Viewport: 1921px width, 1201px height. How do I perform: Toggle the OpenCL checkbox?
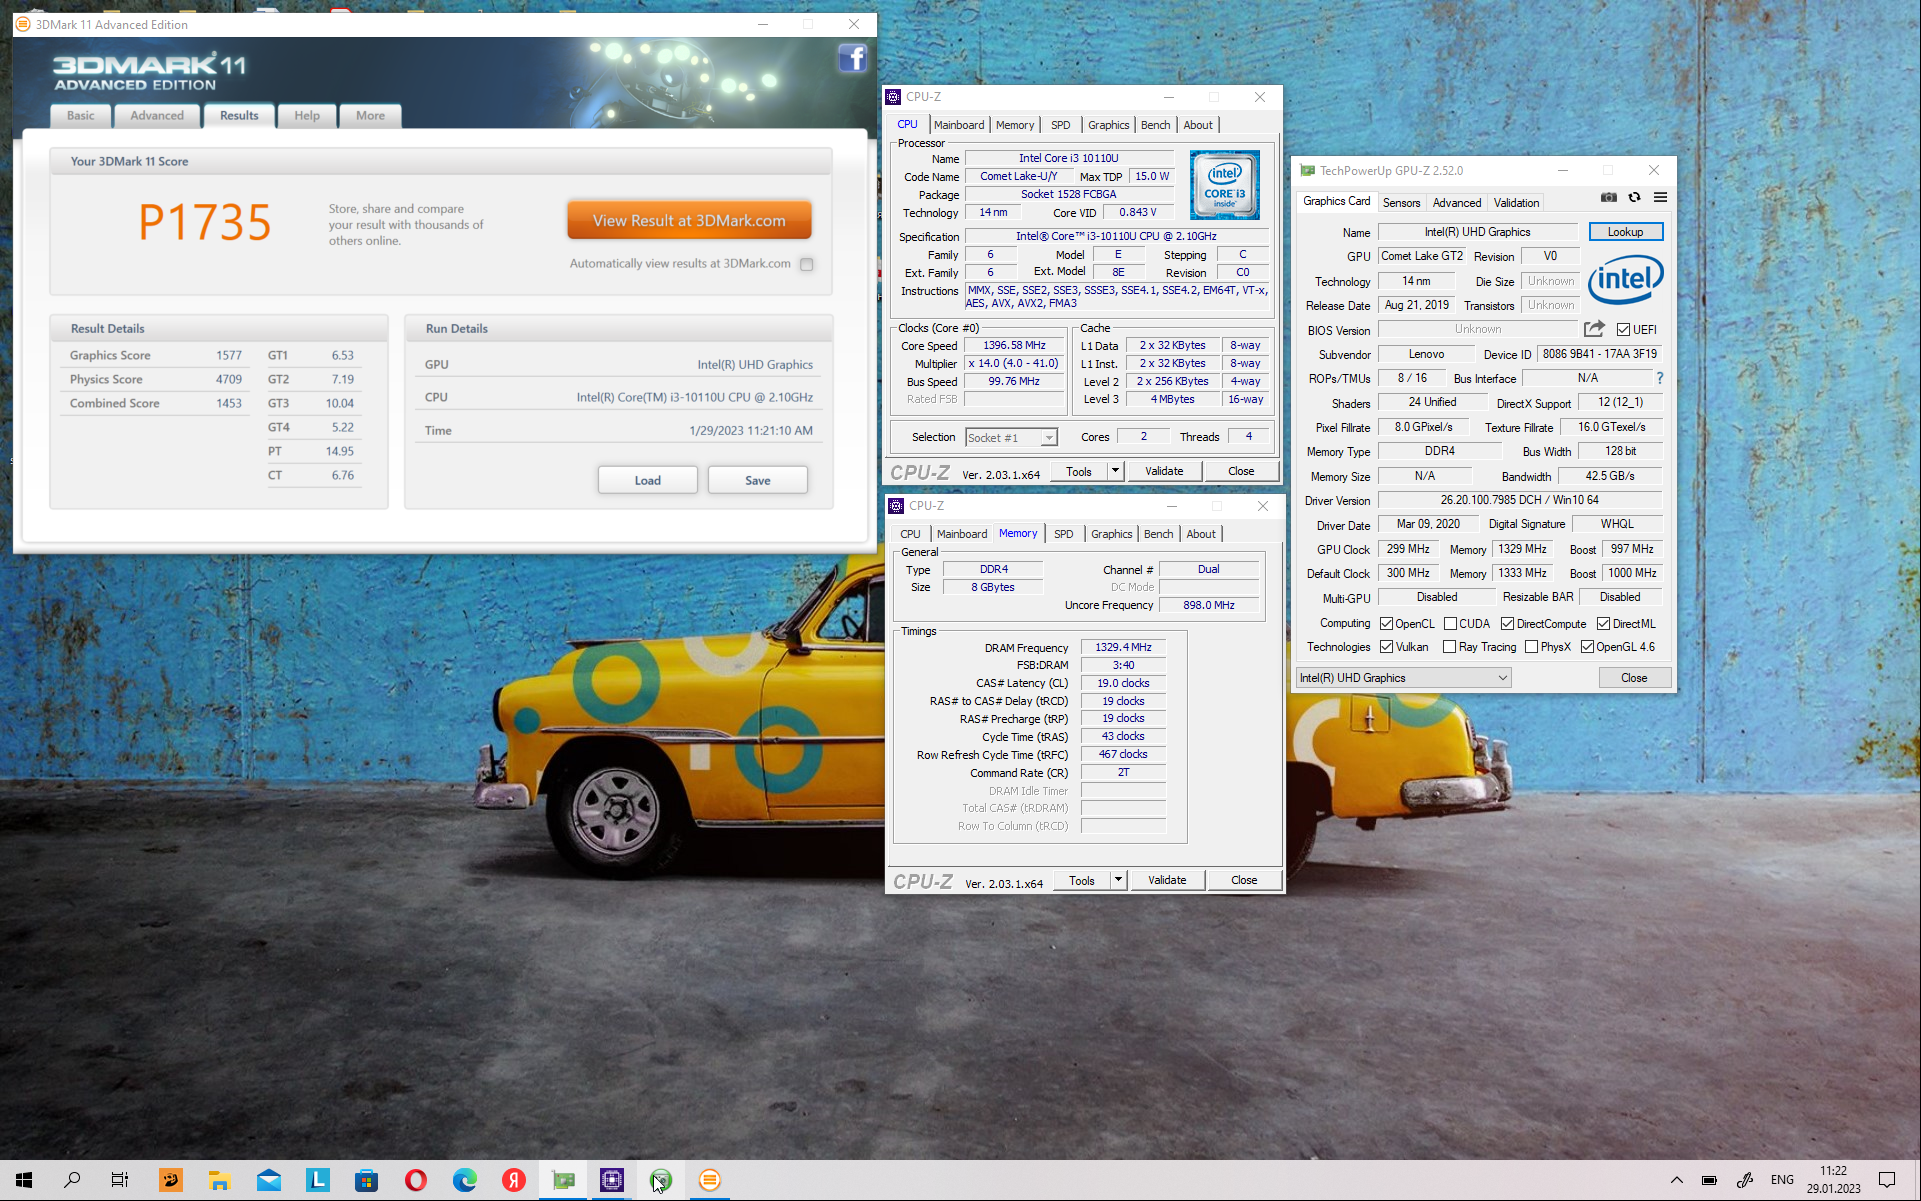(x=1386, y=623)
